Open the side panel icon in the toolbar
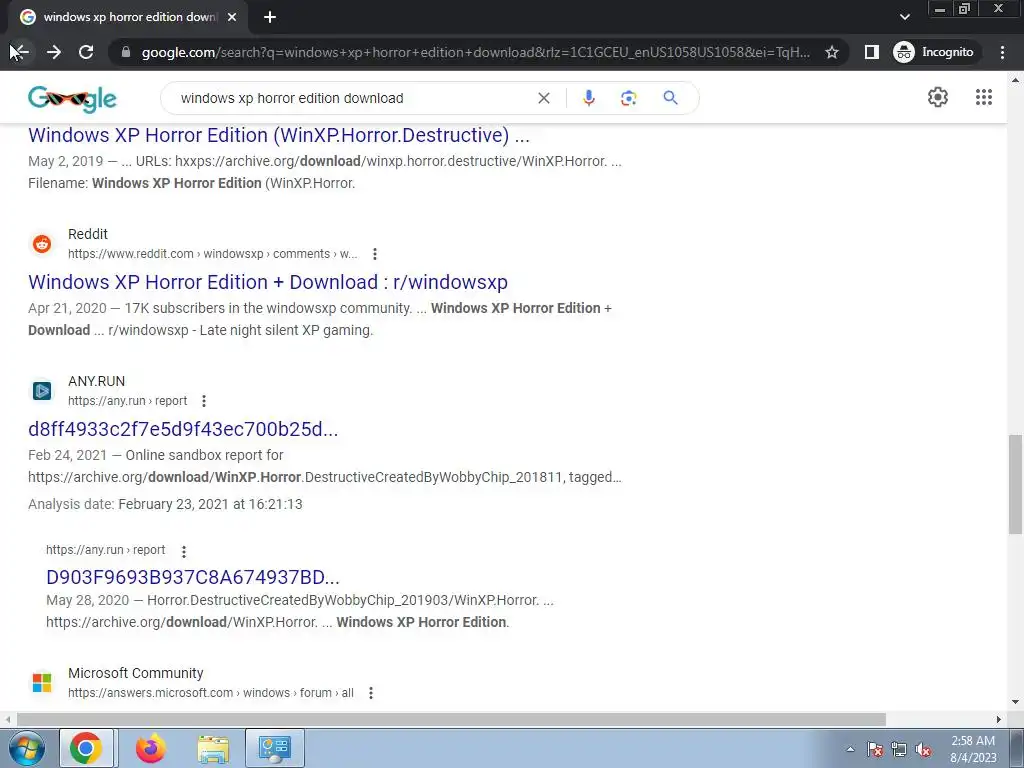Viewport: 1024px width, 768px height. [x=871, y=52]
